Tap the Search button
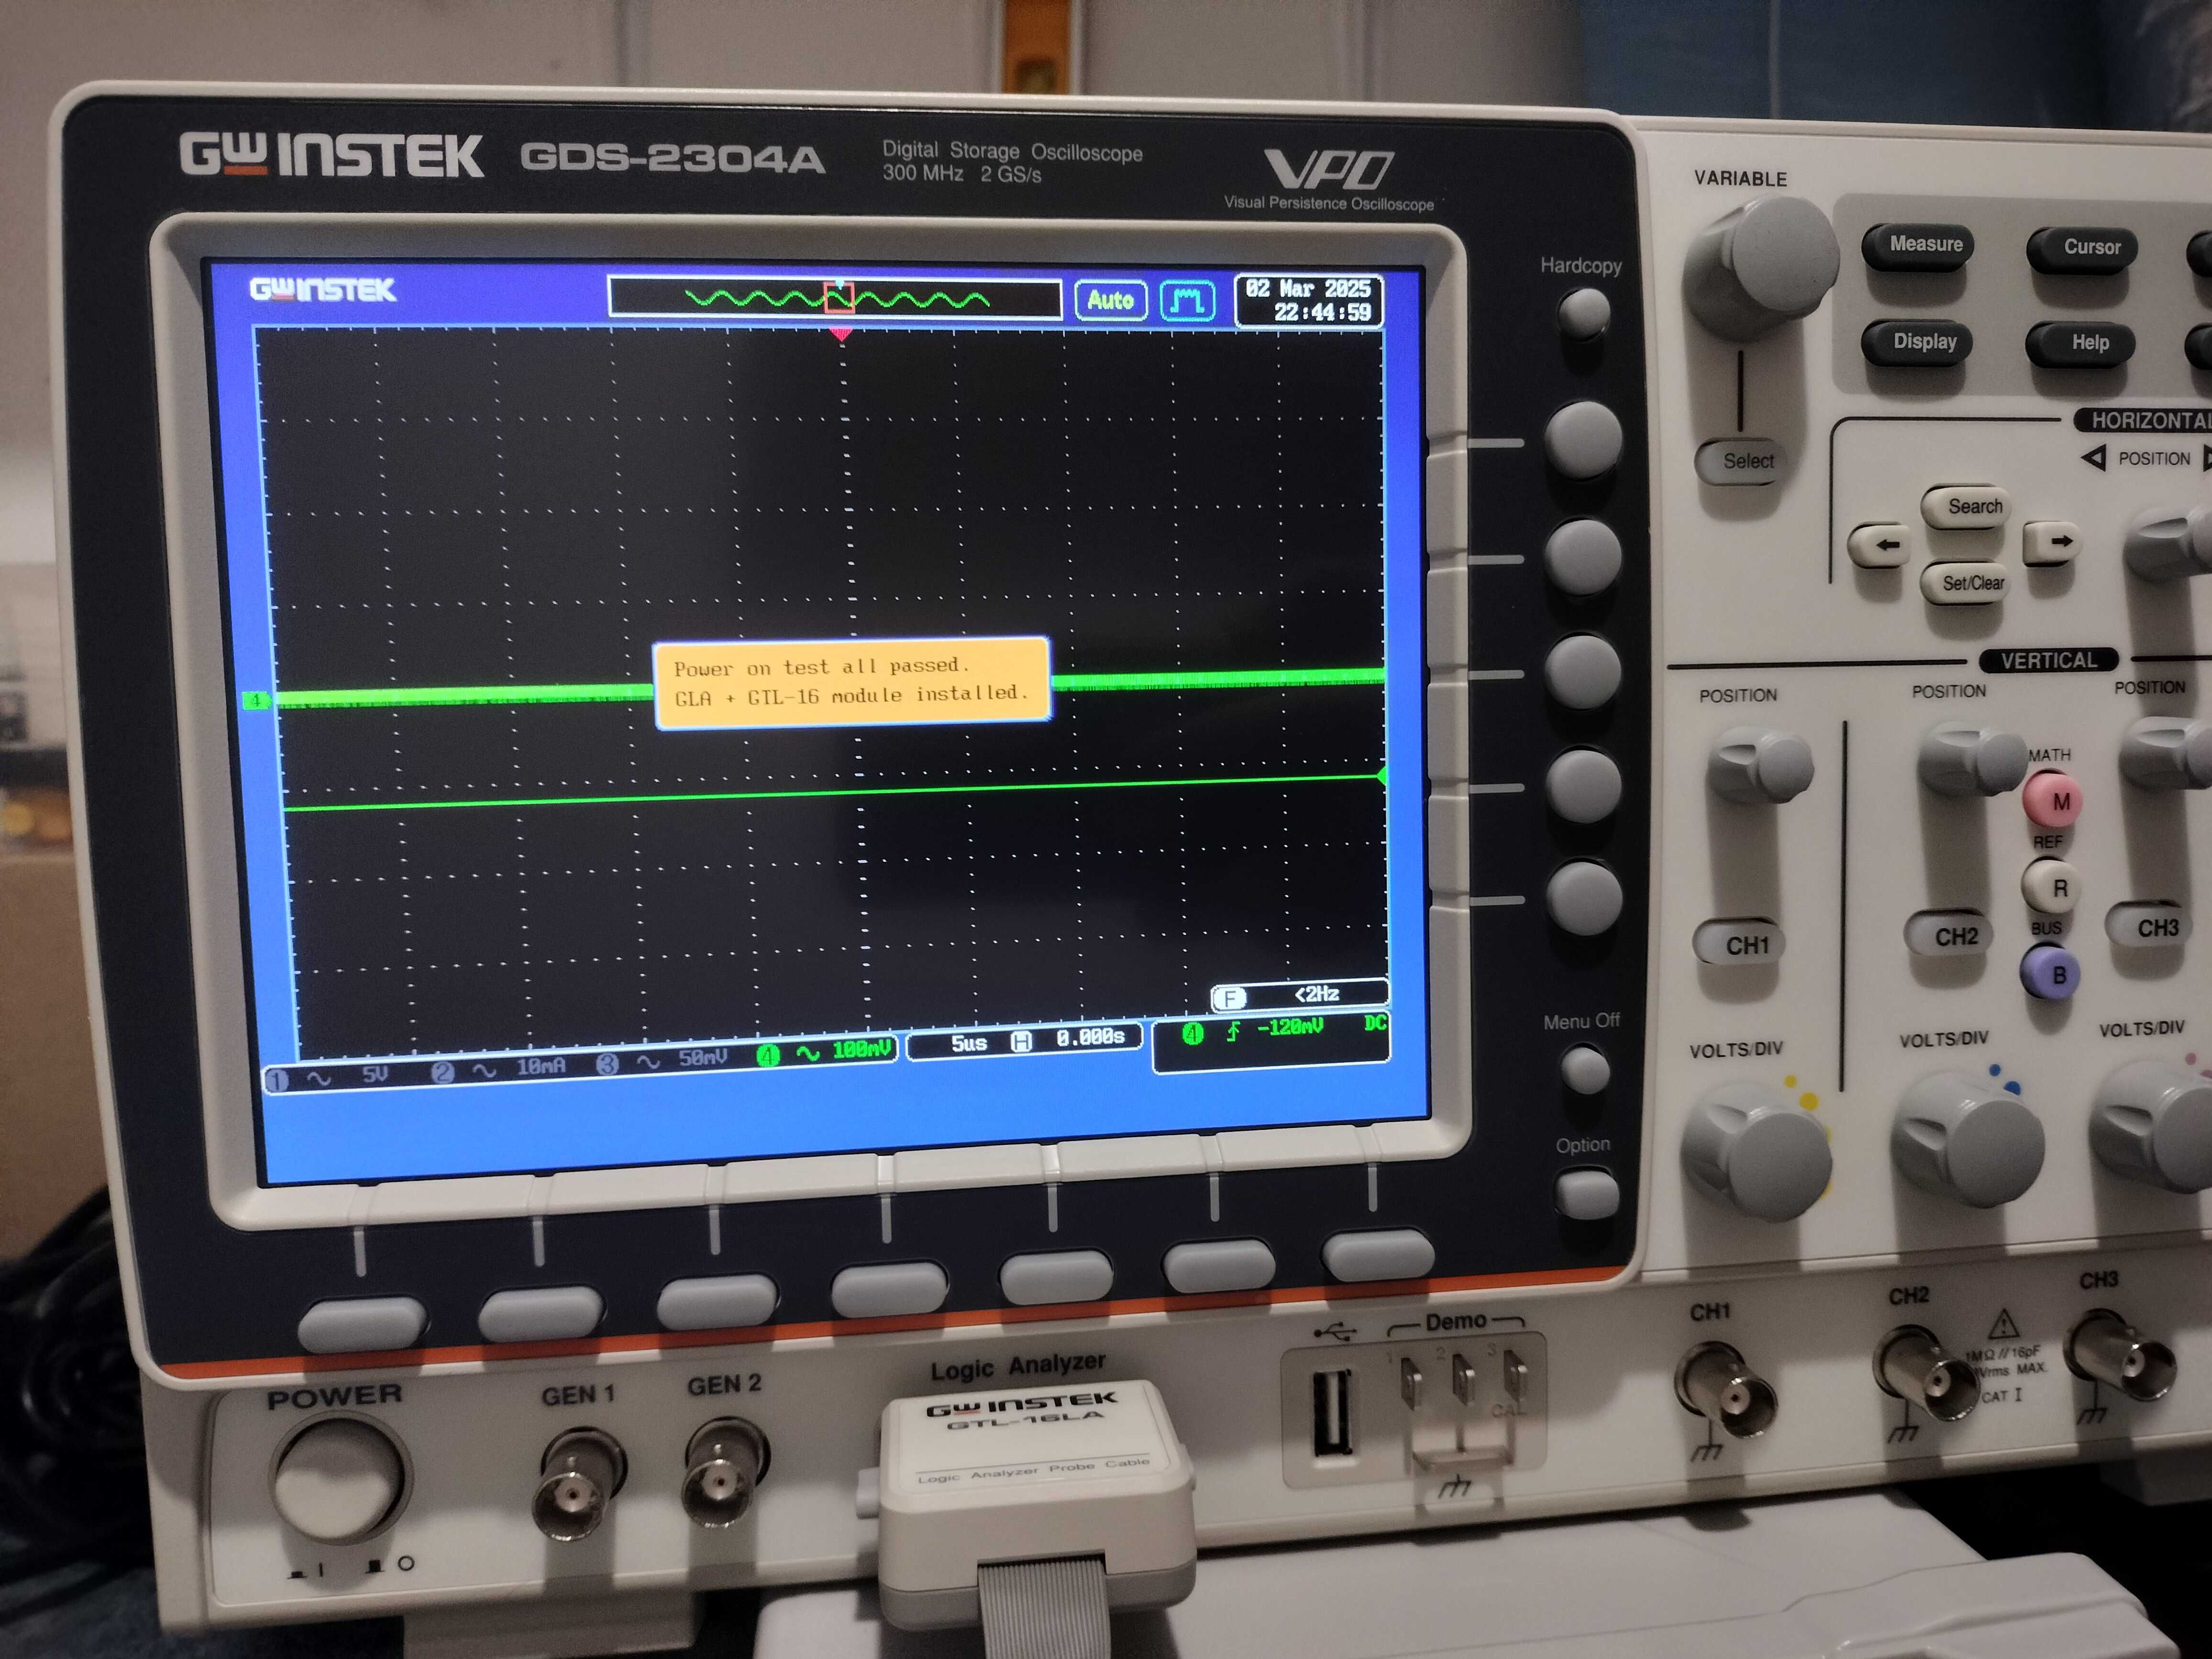The height and width of the screenshot is (1659, 2212). (1965, 507)
